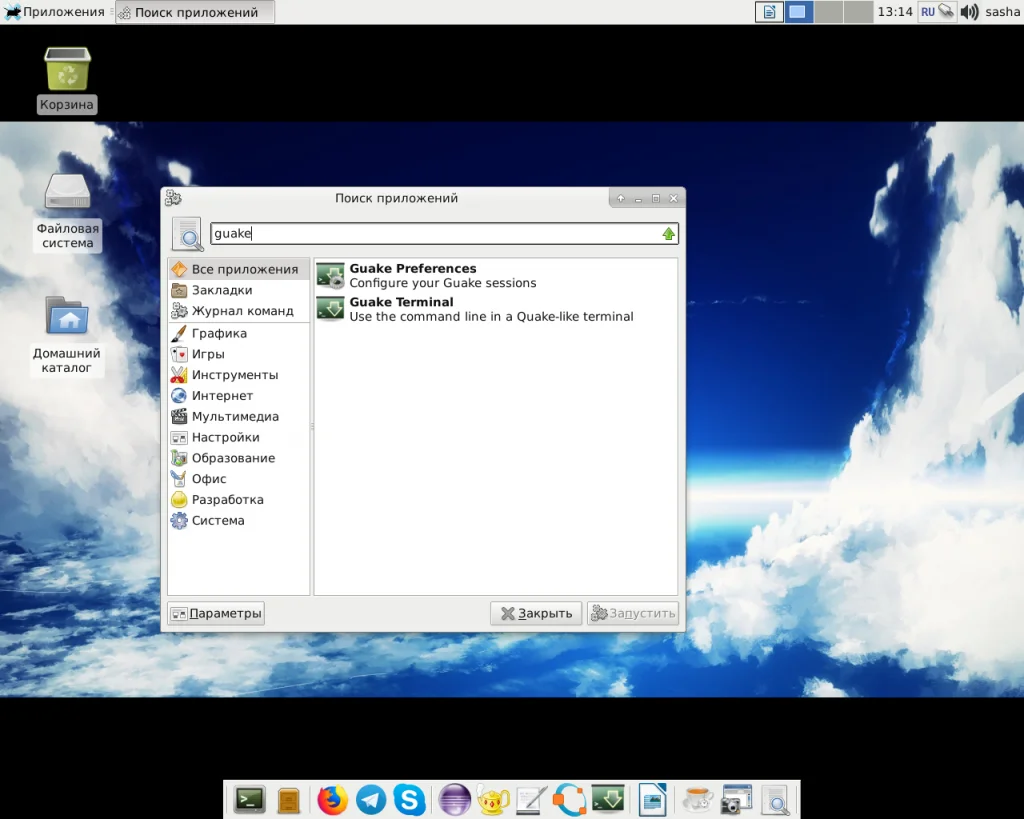Screen dimensions: 1024x819
Task: Click the Параметры button
Action: tap(216, 613)
